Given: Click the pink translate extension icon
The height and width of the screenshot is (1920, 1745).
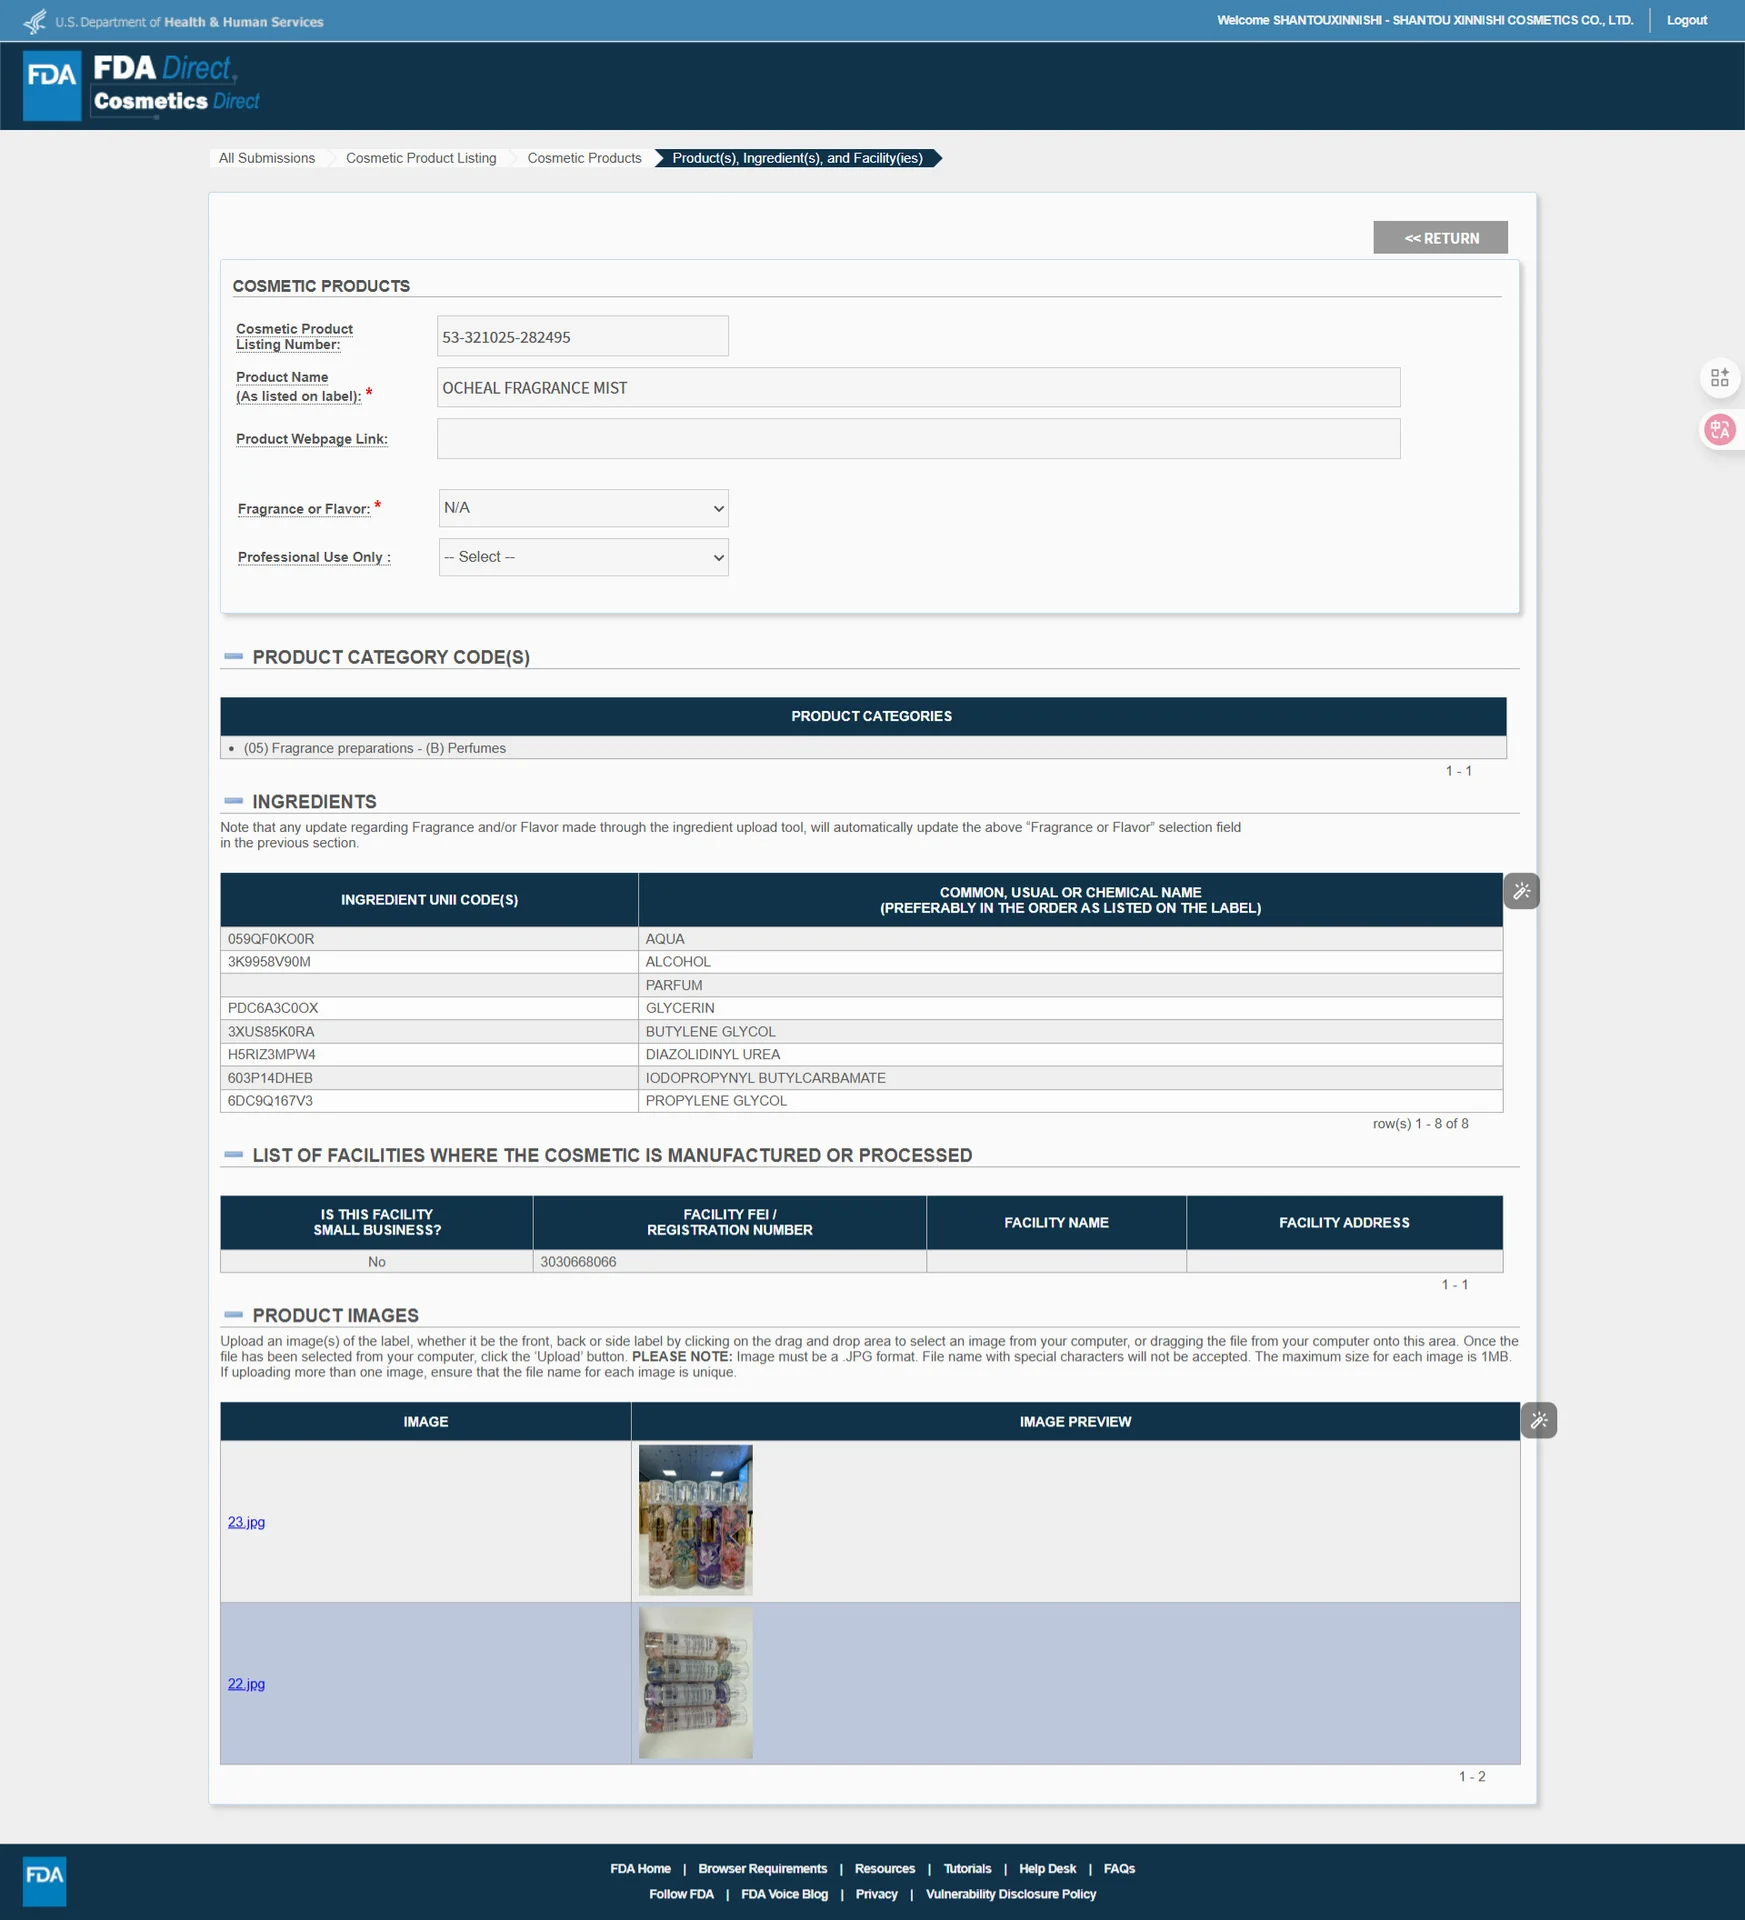Looking at the screenshot, I should 1720,430.
